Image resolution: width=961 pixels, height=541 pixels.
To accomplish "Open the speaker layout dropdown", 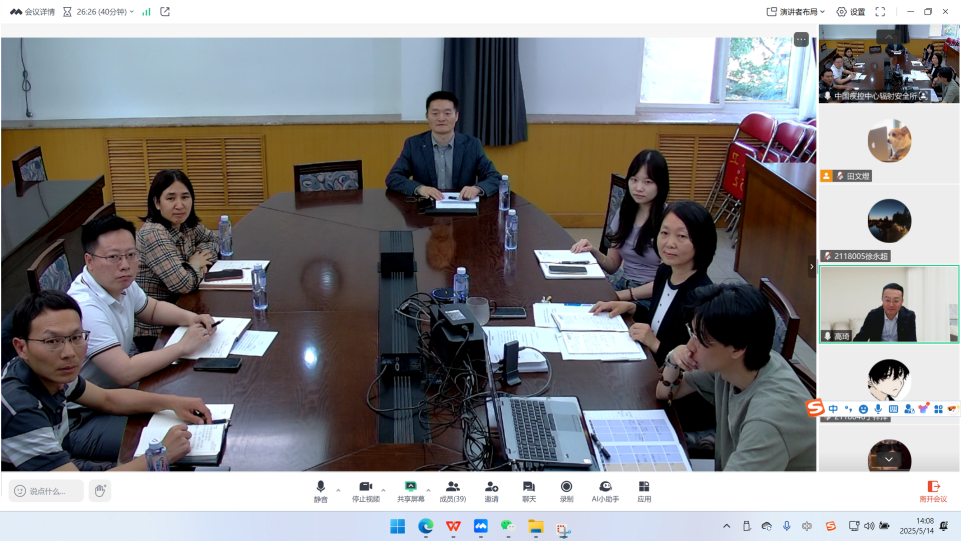I will pyautogui.click(x=796, y=12).
